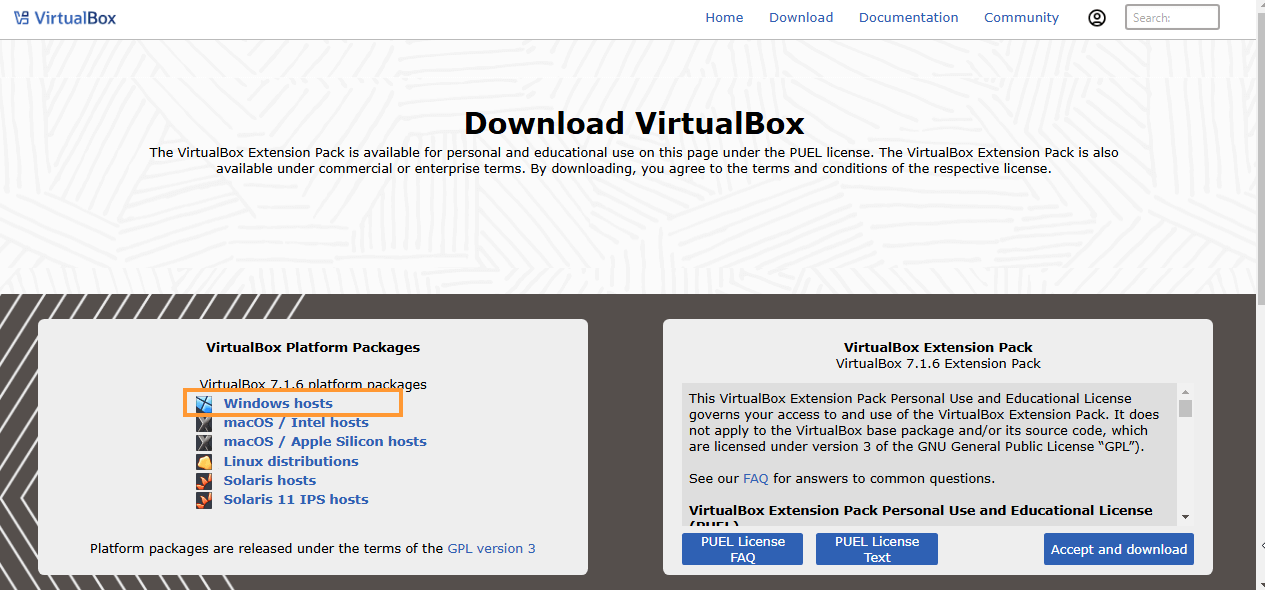Image resolution: width=1265 pixels, height=590 pixels.
Task: Open the macOS / Apple Silicon hosts link
Action: (x=325, y=442)
